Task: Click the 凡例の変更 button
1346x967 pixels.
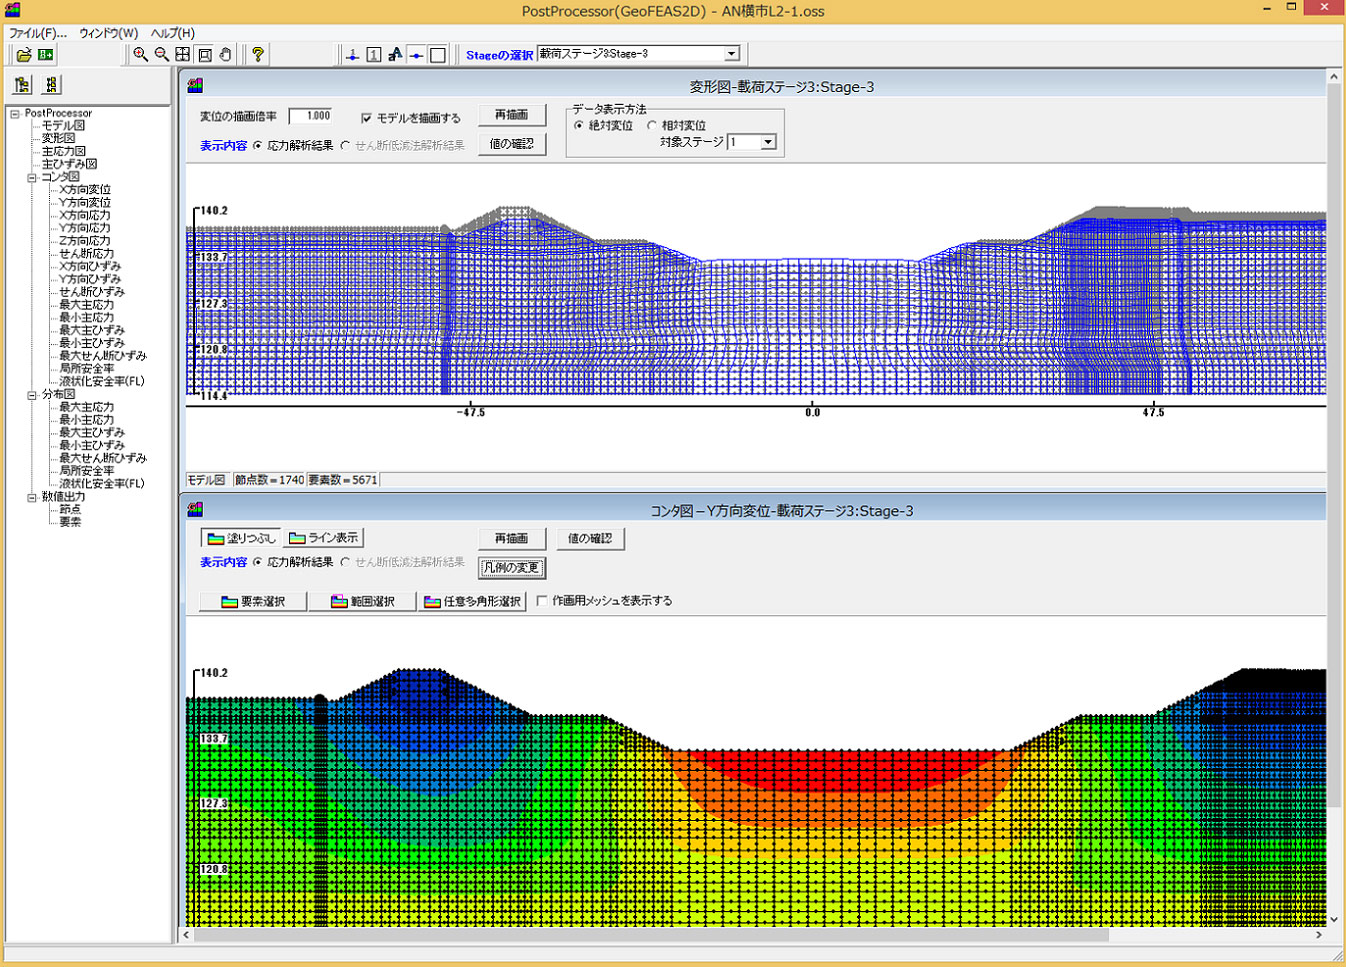Action: pos(511,568)
